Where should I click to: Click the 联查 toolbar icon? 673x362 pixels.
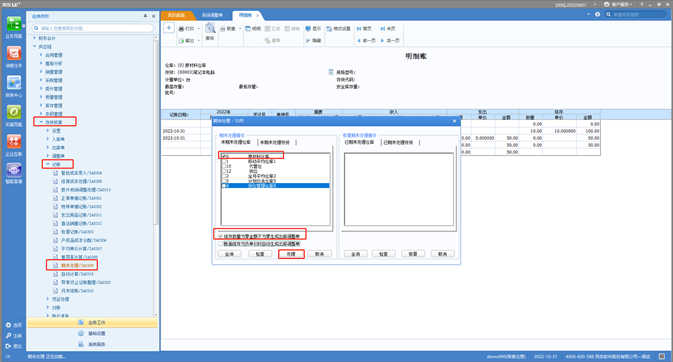(223, 29)
